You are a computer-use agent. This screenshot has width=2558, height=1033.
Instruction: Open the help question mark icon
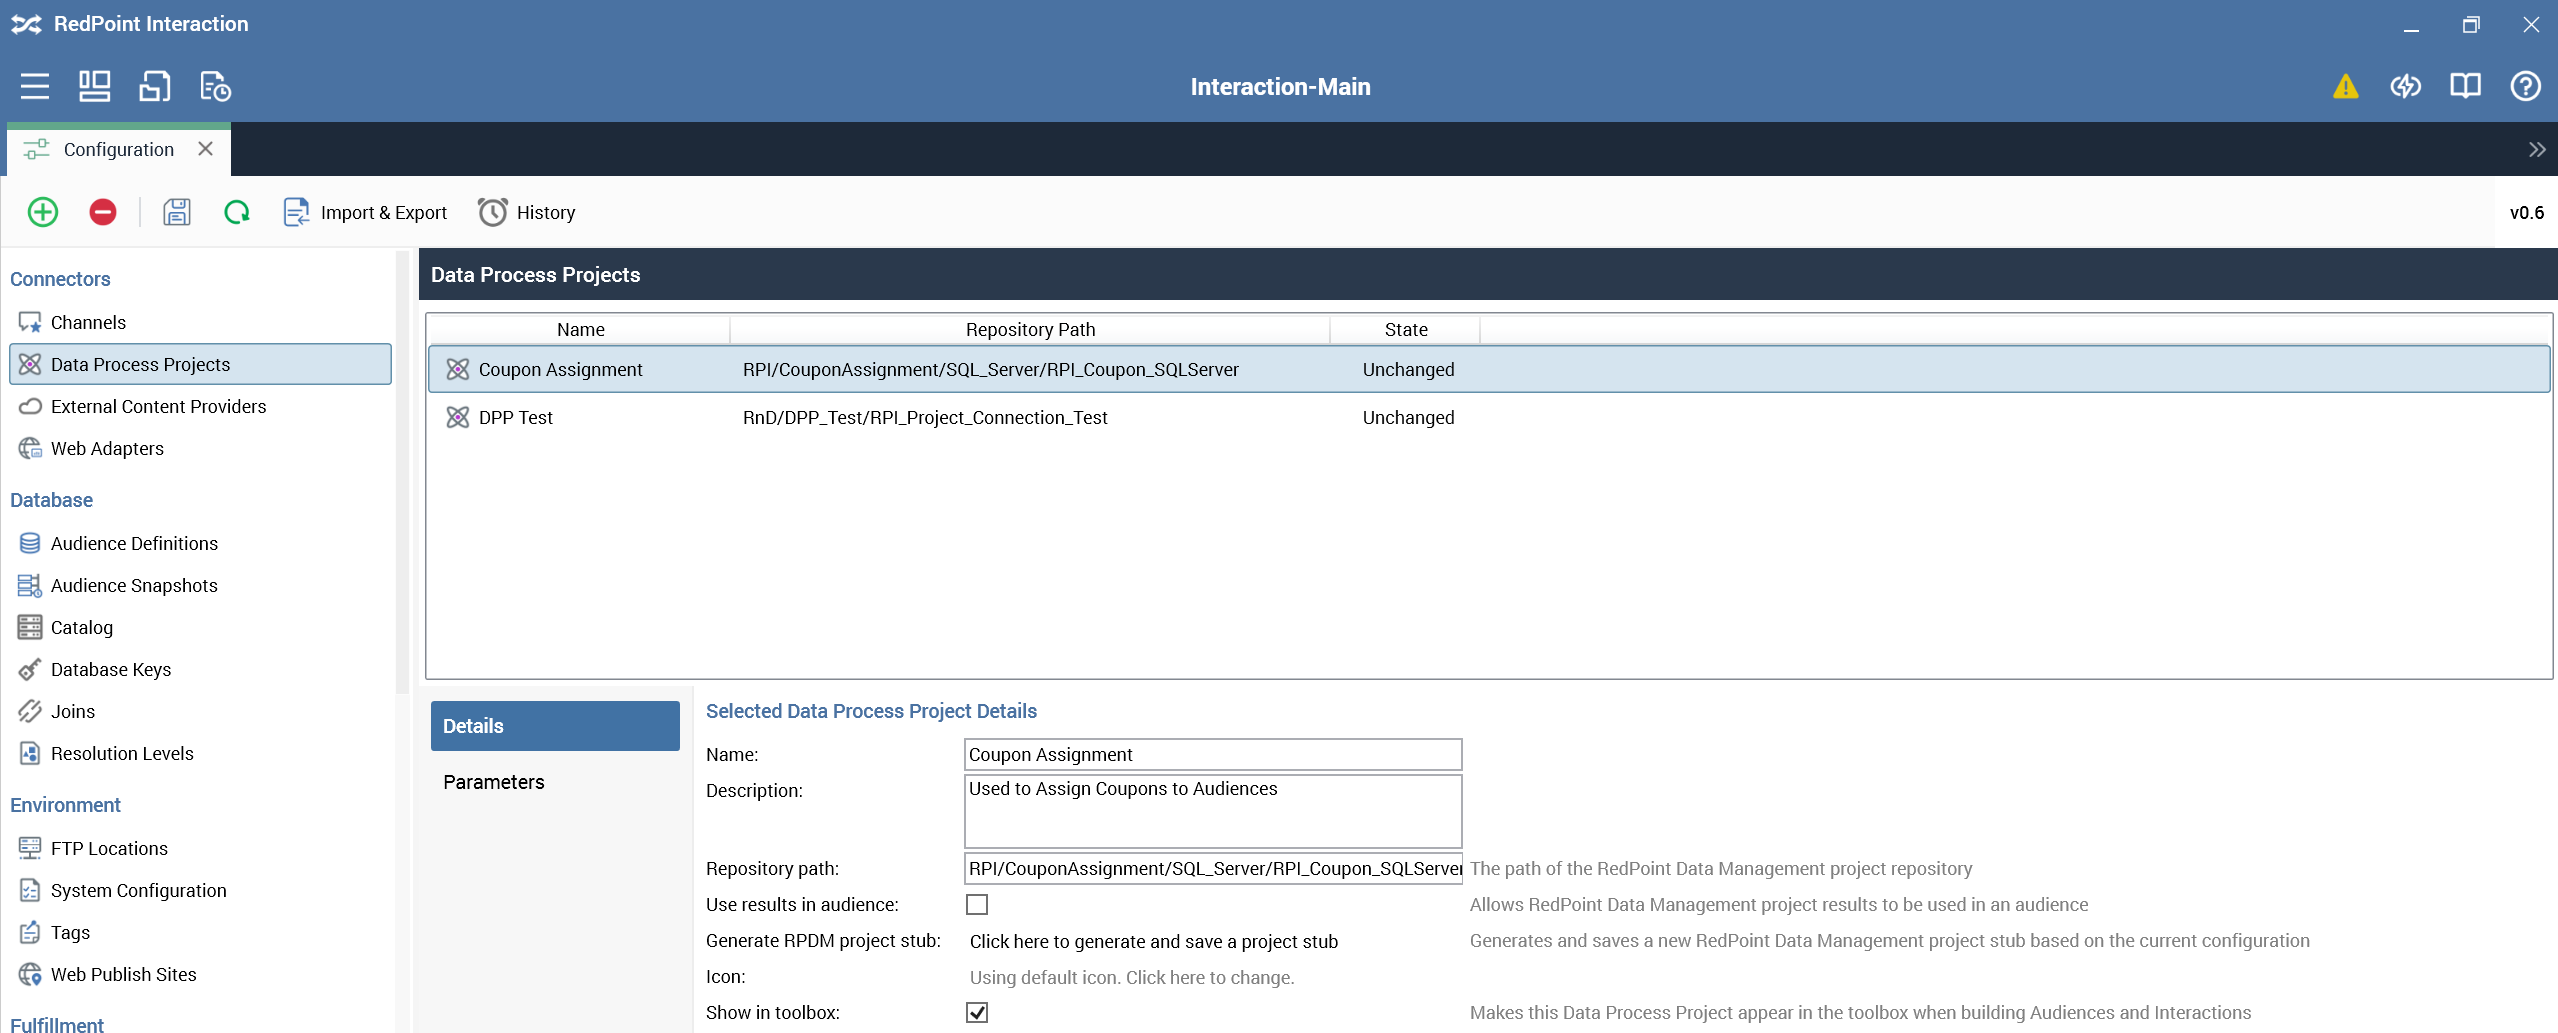[x=2525, y=87]
